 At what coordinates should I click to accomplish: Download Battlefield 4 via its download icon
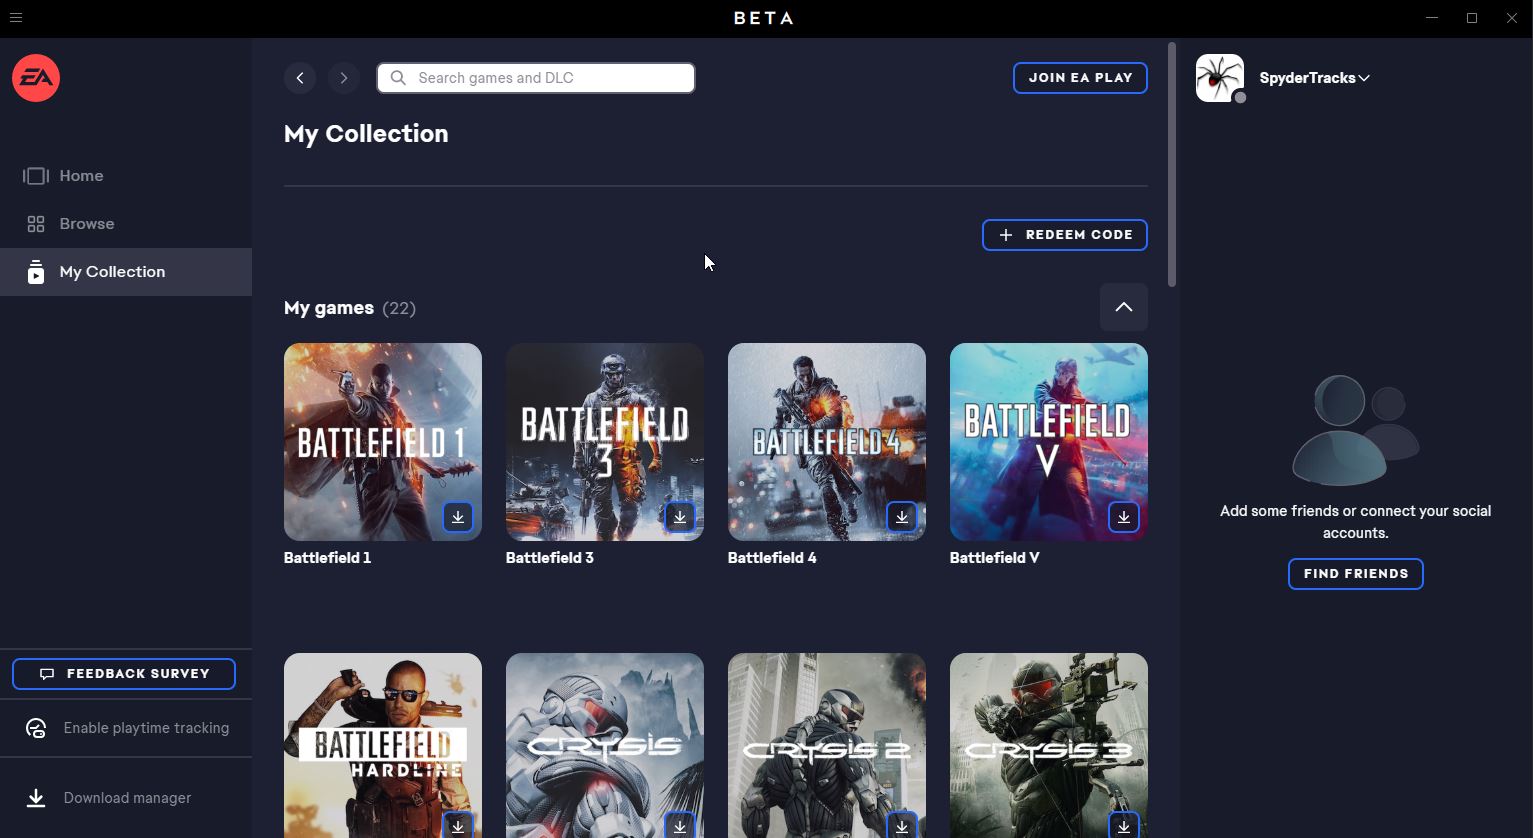[x=902, y=517]
